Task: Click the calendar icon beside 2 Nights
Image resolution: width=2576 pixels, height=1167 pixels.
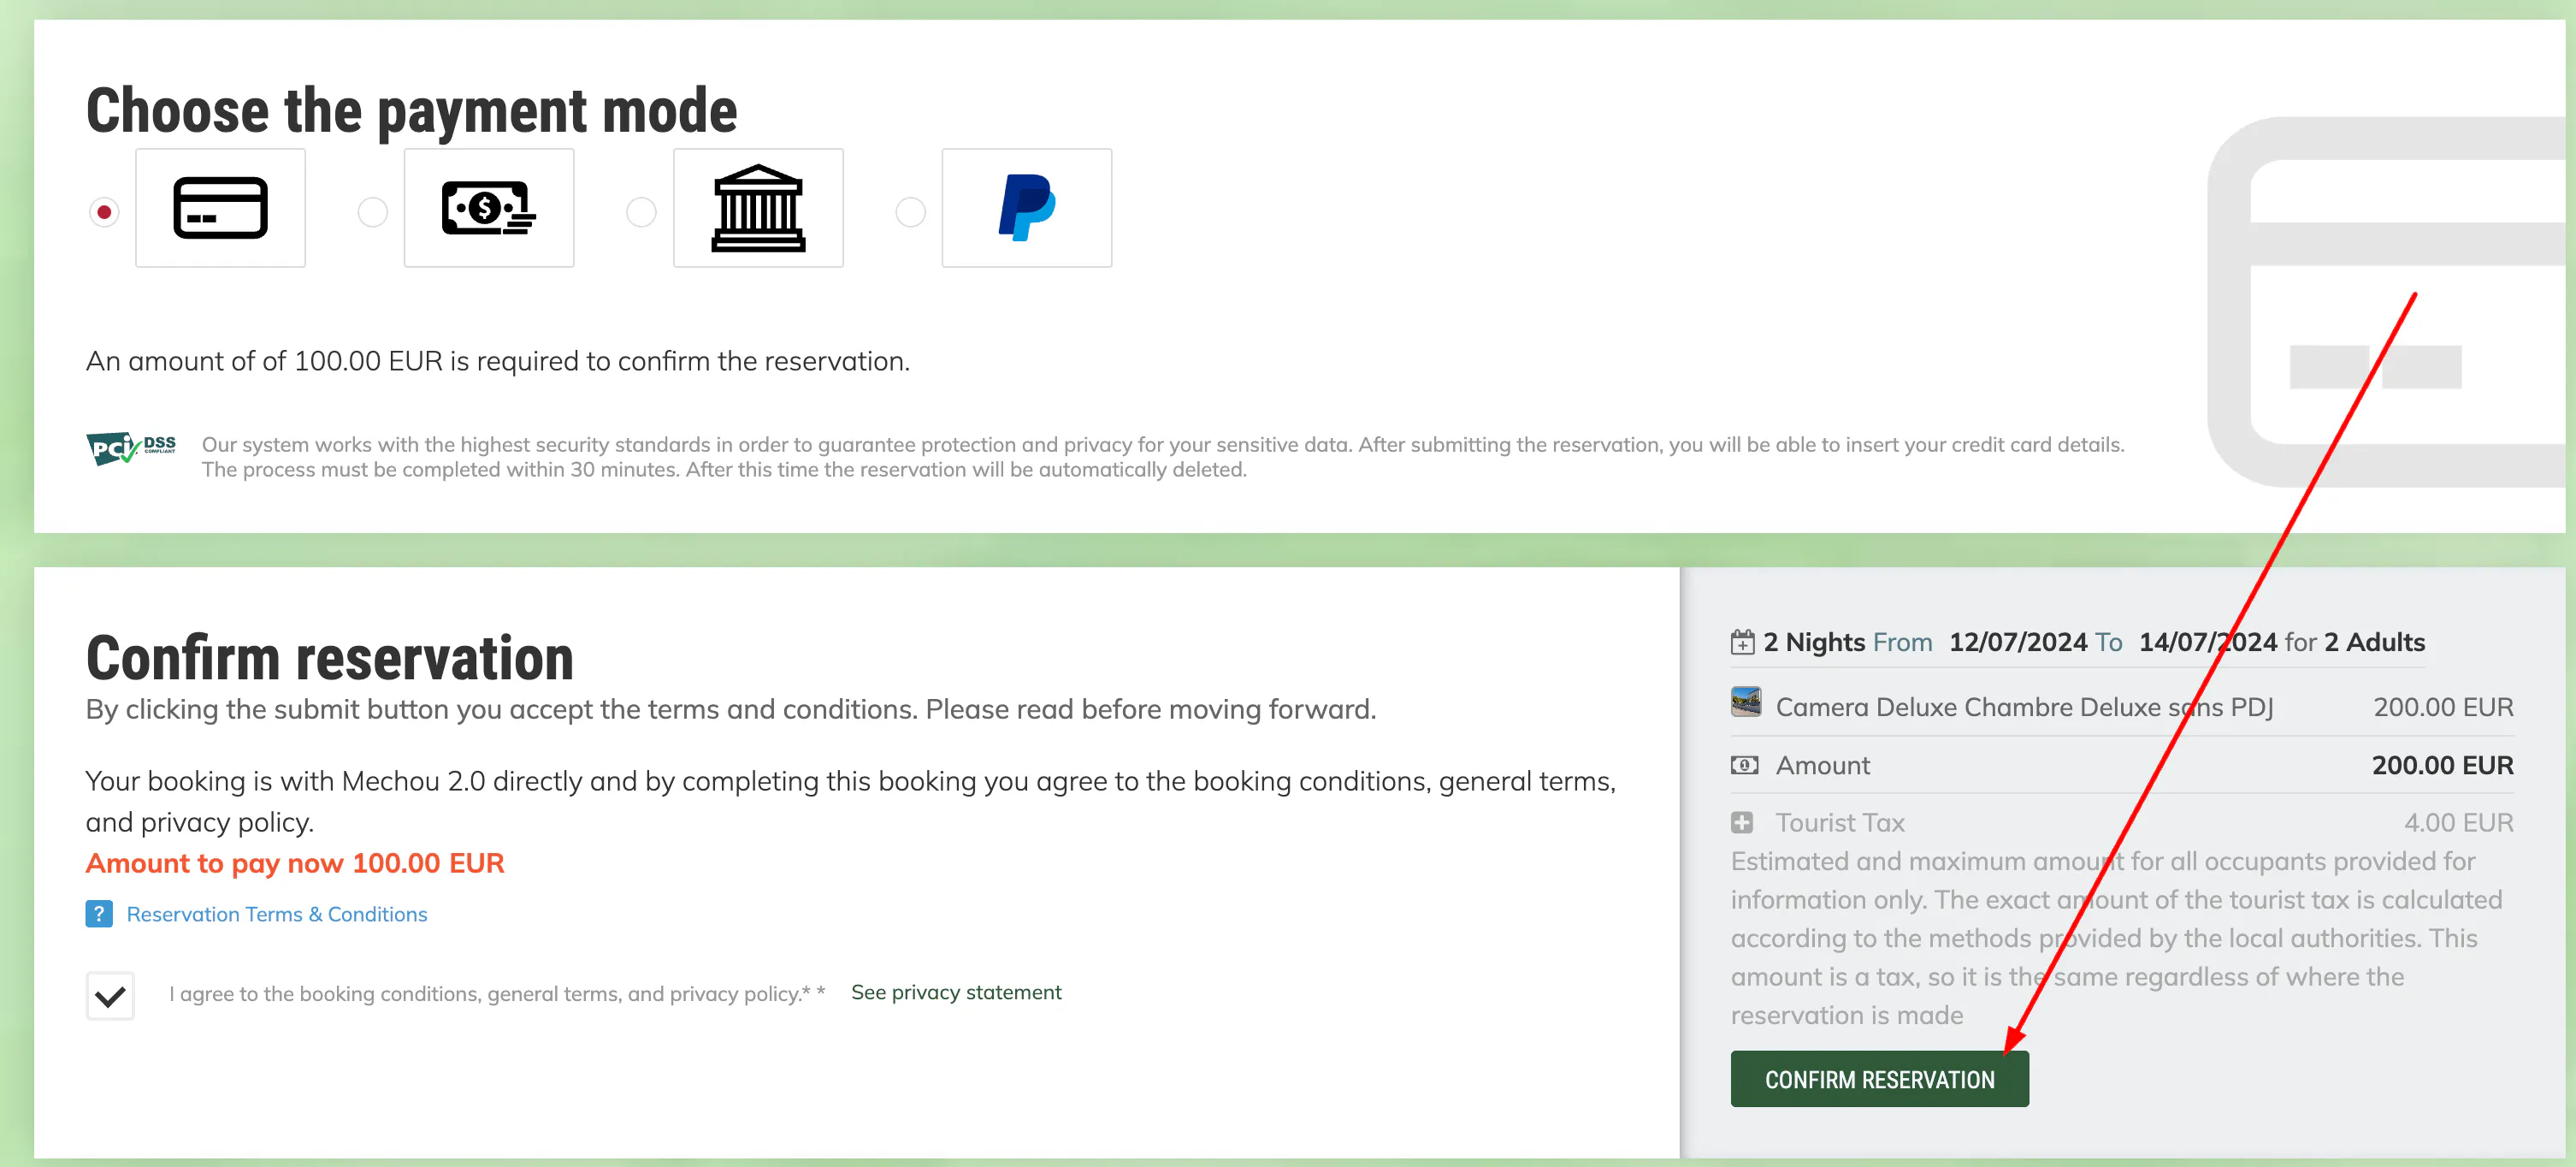Action: pos(1742,642)
